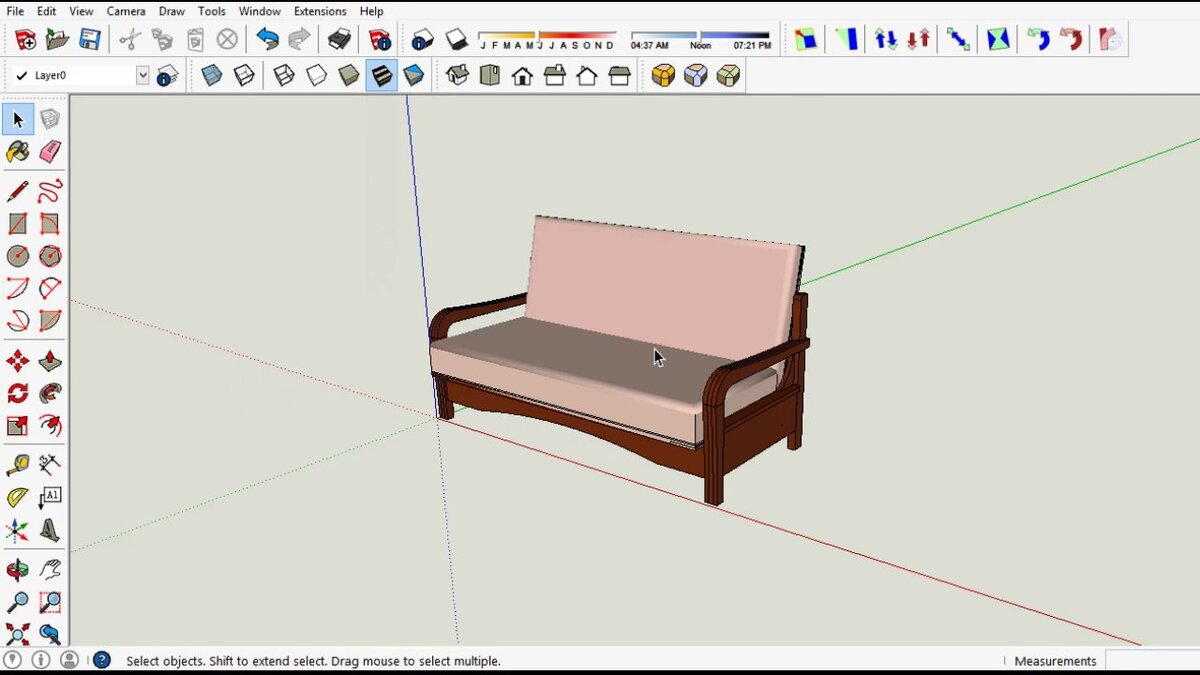Pick the Polygon tool

(50, 256)
